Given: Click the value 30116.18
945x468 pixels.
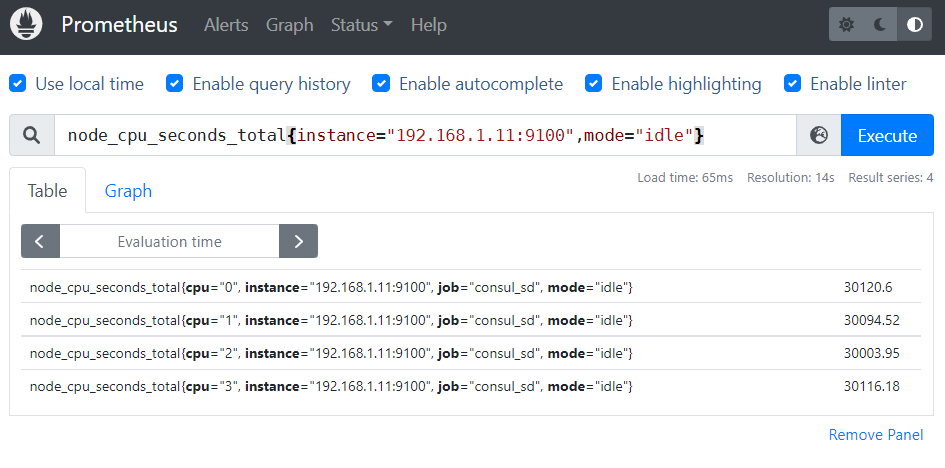Looking at the screenshot, I should point(871,387).
